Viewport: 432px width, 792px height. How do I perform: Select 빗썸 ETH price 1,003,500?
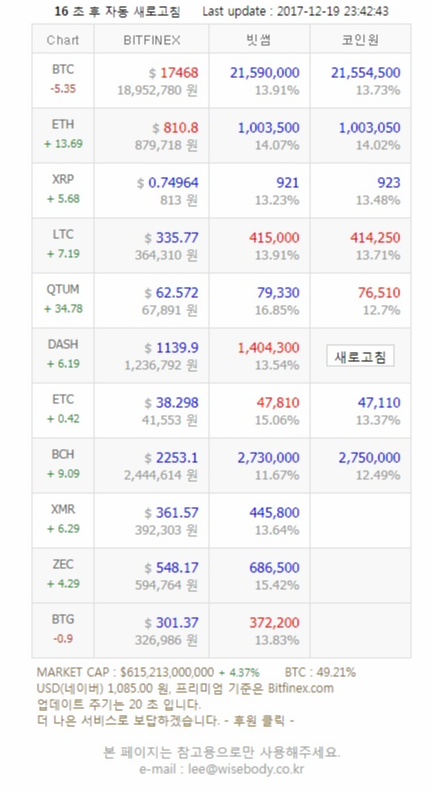click(269, 128)
